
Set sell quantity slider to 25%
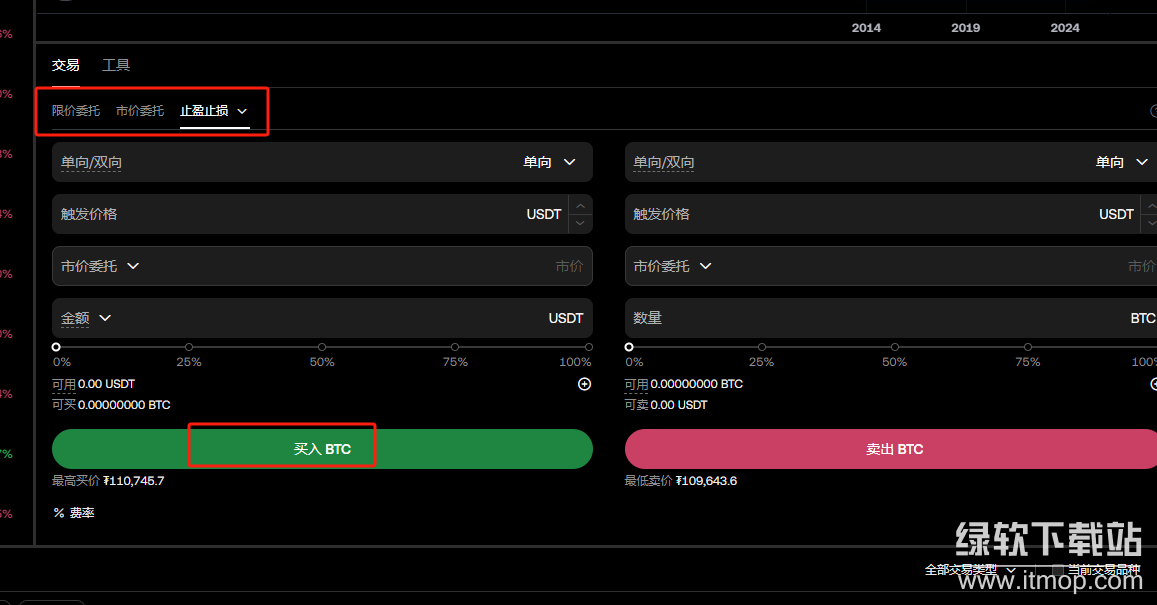click(x=762, y=347)
